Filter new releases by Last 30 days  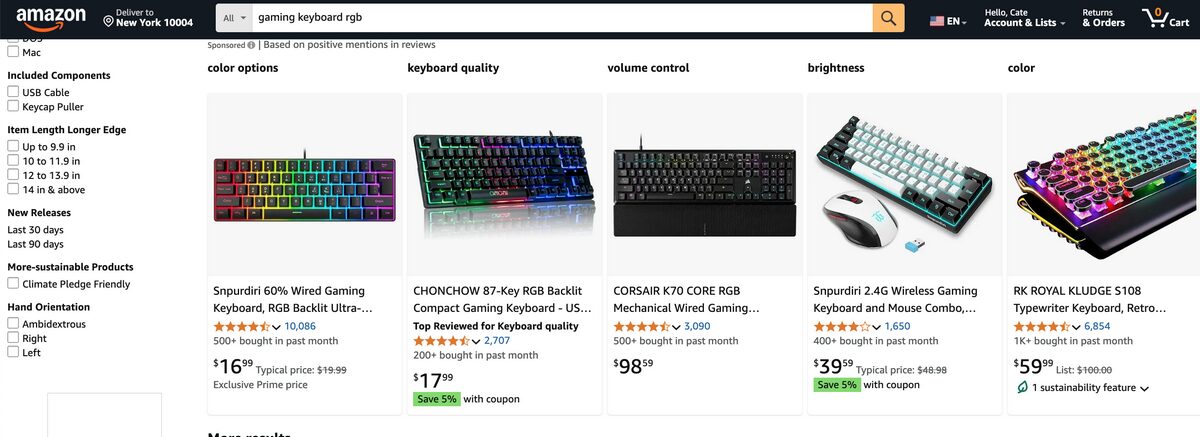[35, 229]
